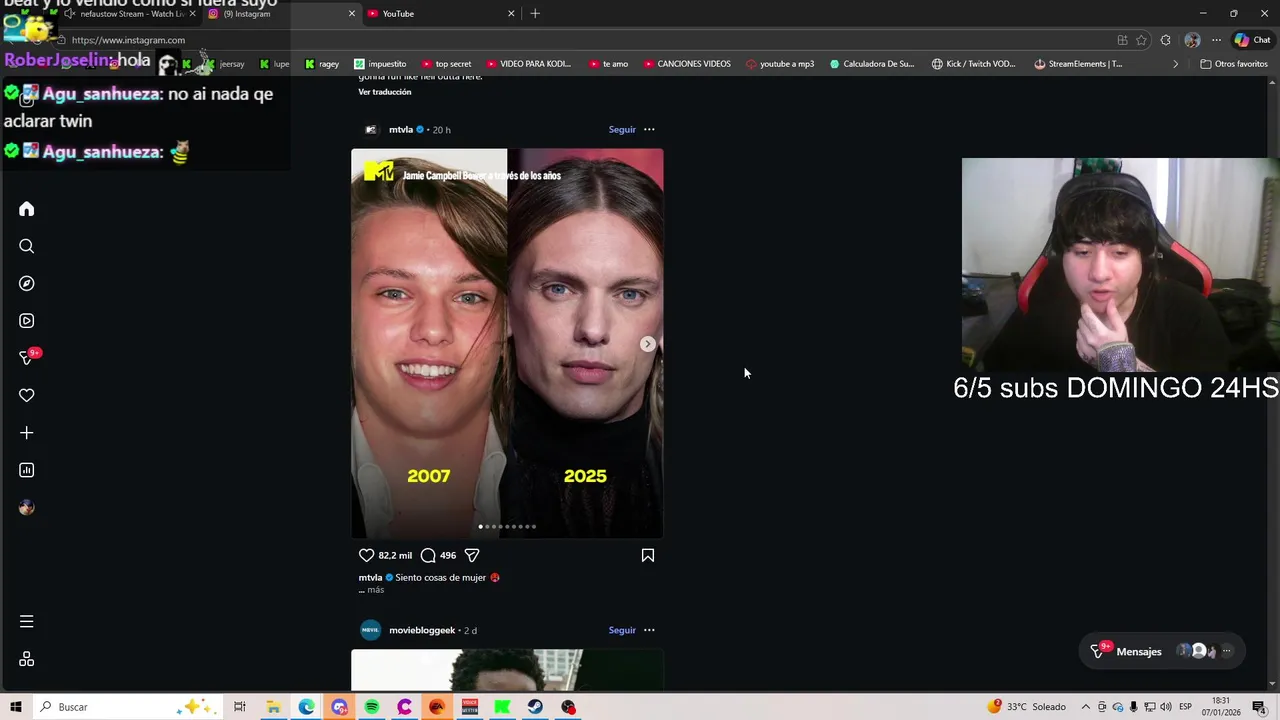
Task: Open Notifications heart in sidebar
Action: [x=27, y=396]
